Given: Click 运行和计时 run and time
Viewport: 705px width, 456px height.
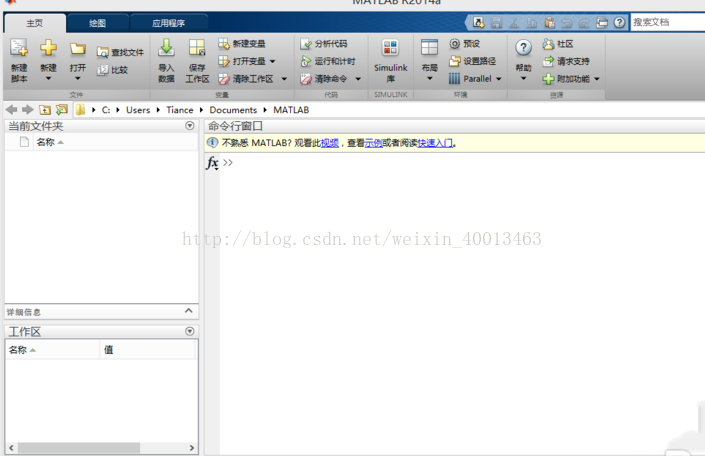Looking at the screenshot, I should 328,61.
